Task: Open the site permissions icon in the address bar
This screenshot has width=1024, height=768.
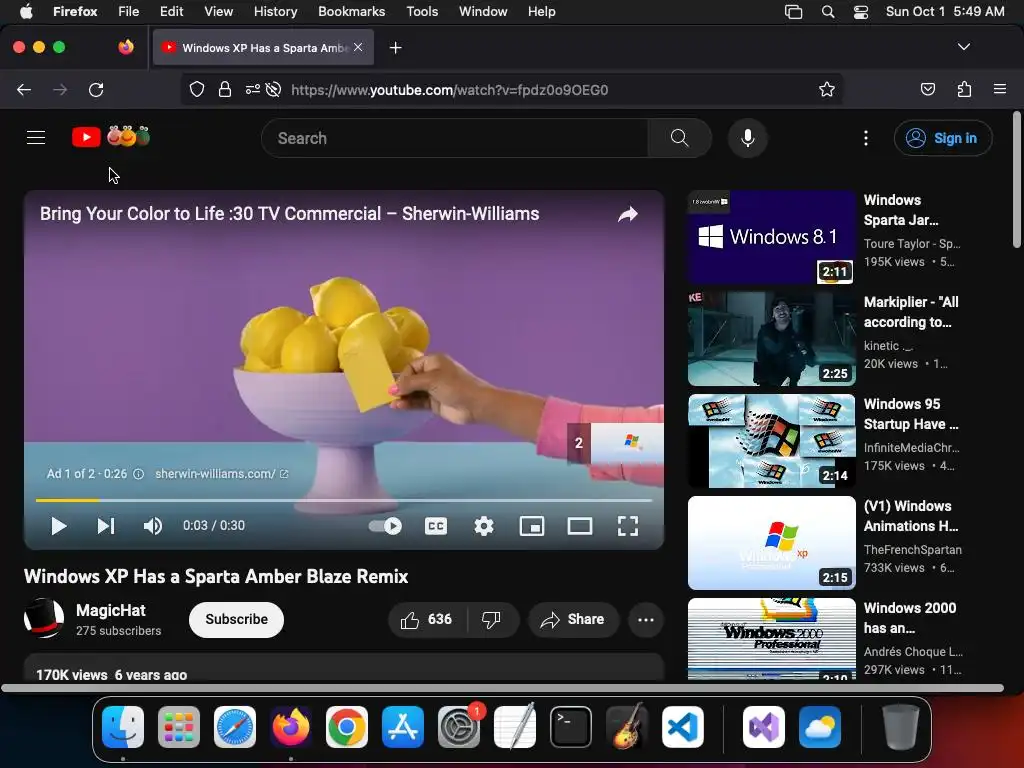Action: coord(253,89)
